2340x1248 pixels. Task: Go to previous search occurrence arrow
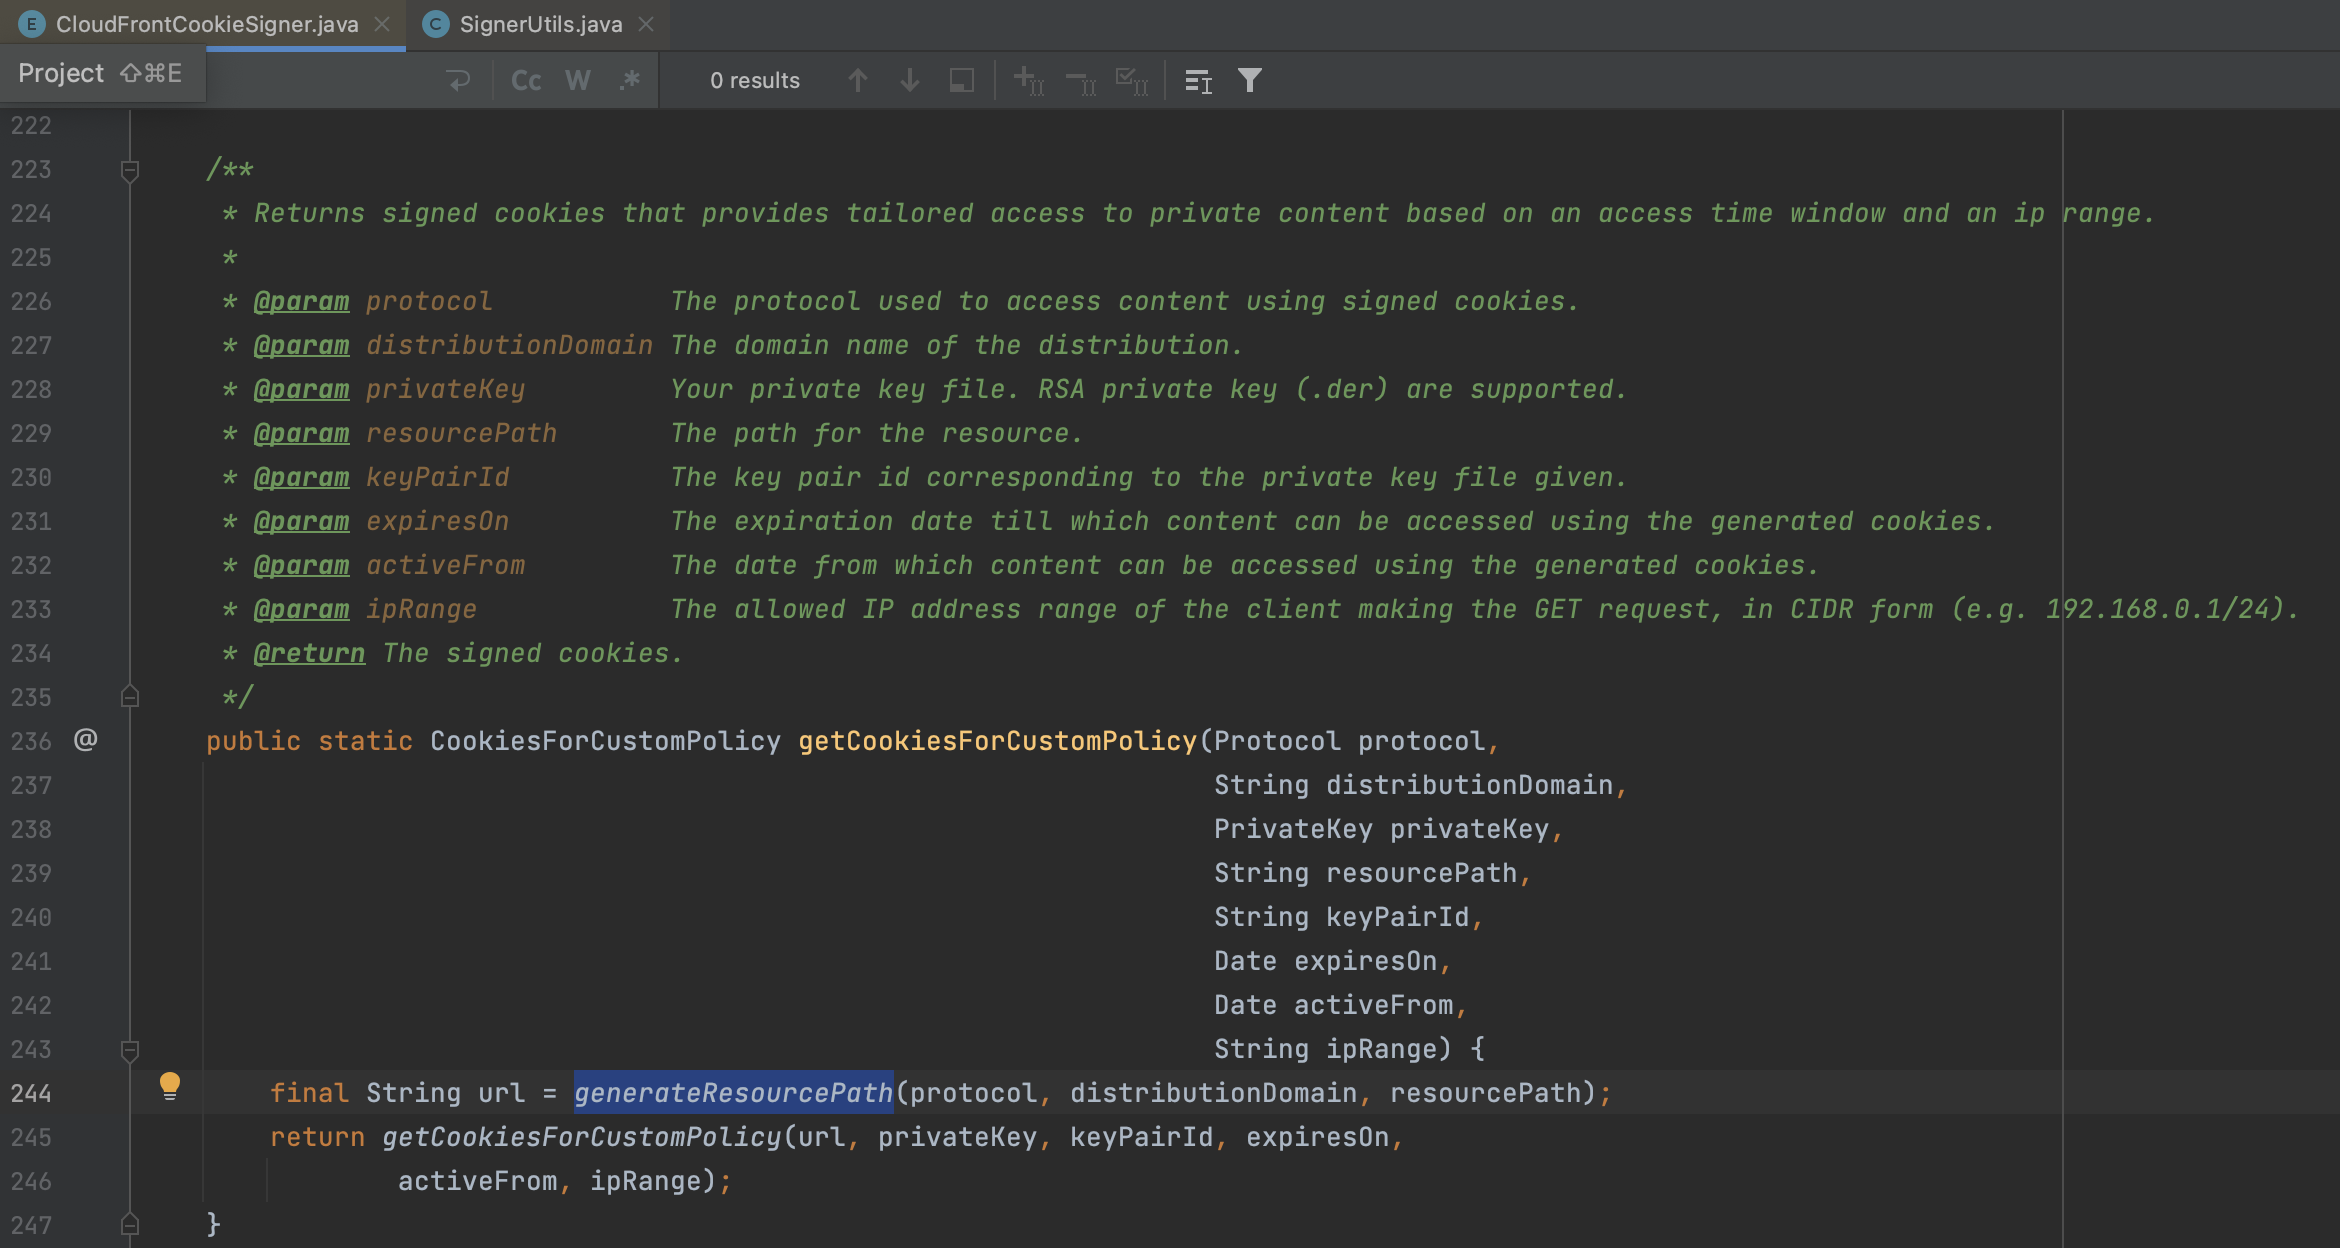point(857,80)
